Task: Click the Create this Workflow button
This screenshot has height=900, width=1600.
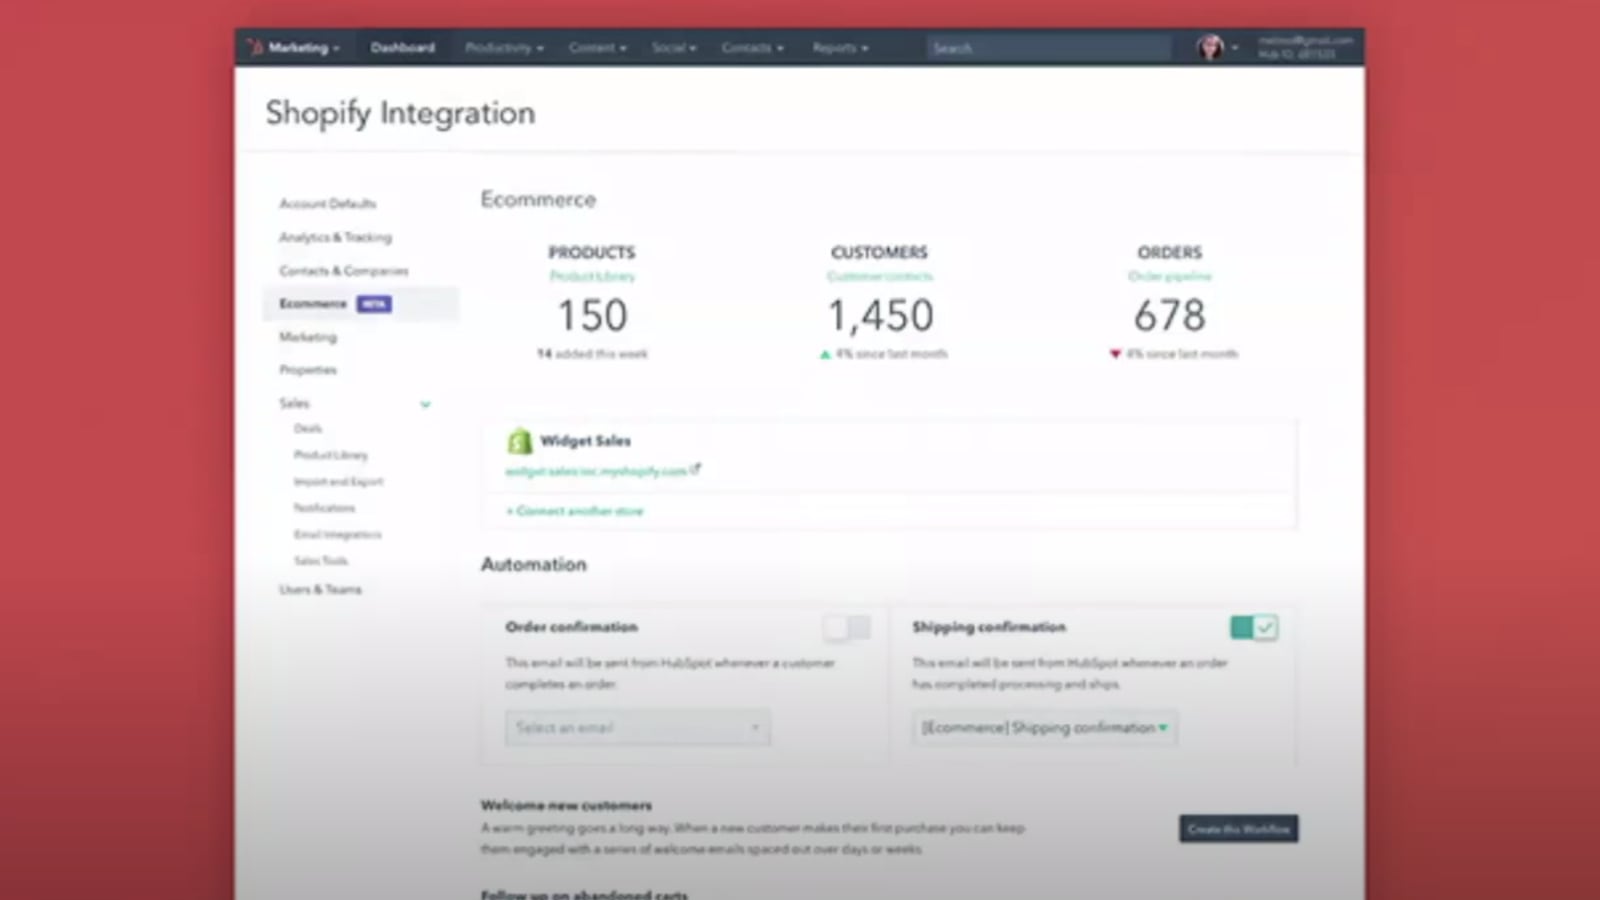Action: pyautogui.click(x=1239, y=829)
